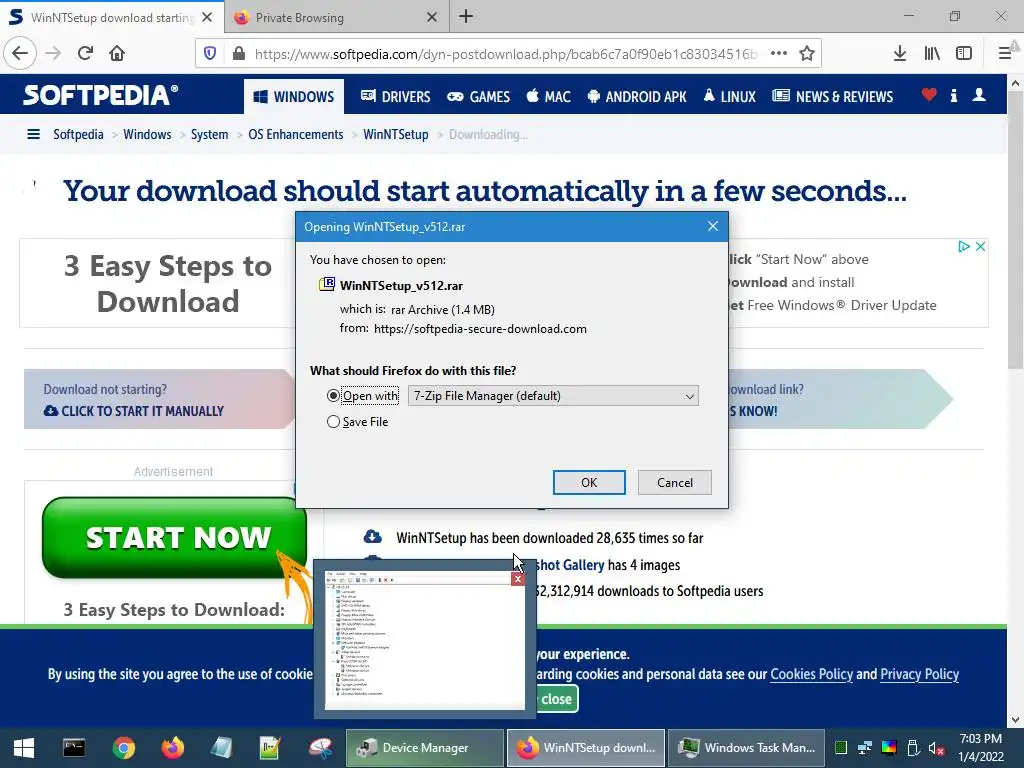The width and height of the screenshot is (1024, 768).
Task: Close the Private Browsing tab
Action: [432, 18]
